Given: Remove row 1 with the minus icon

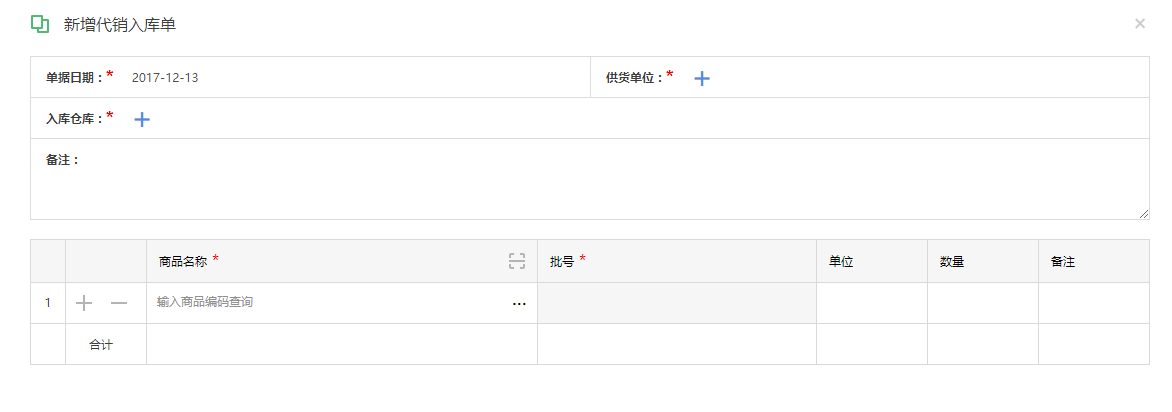Looking at the screenshot, I should pyautogui.click(x=119, y=303).
